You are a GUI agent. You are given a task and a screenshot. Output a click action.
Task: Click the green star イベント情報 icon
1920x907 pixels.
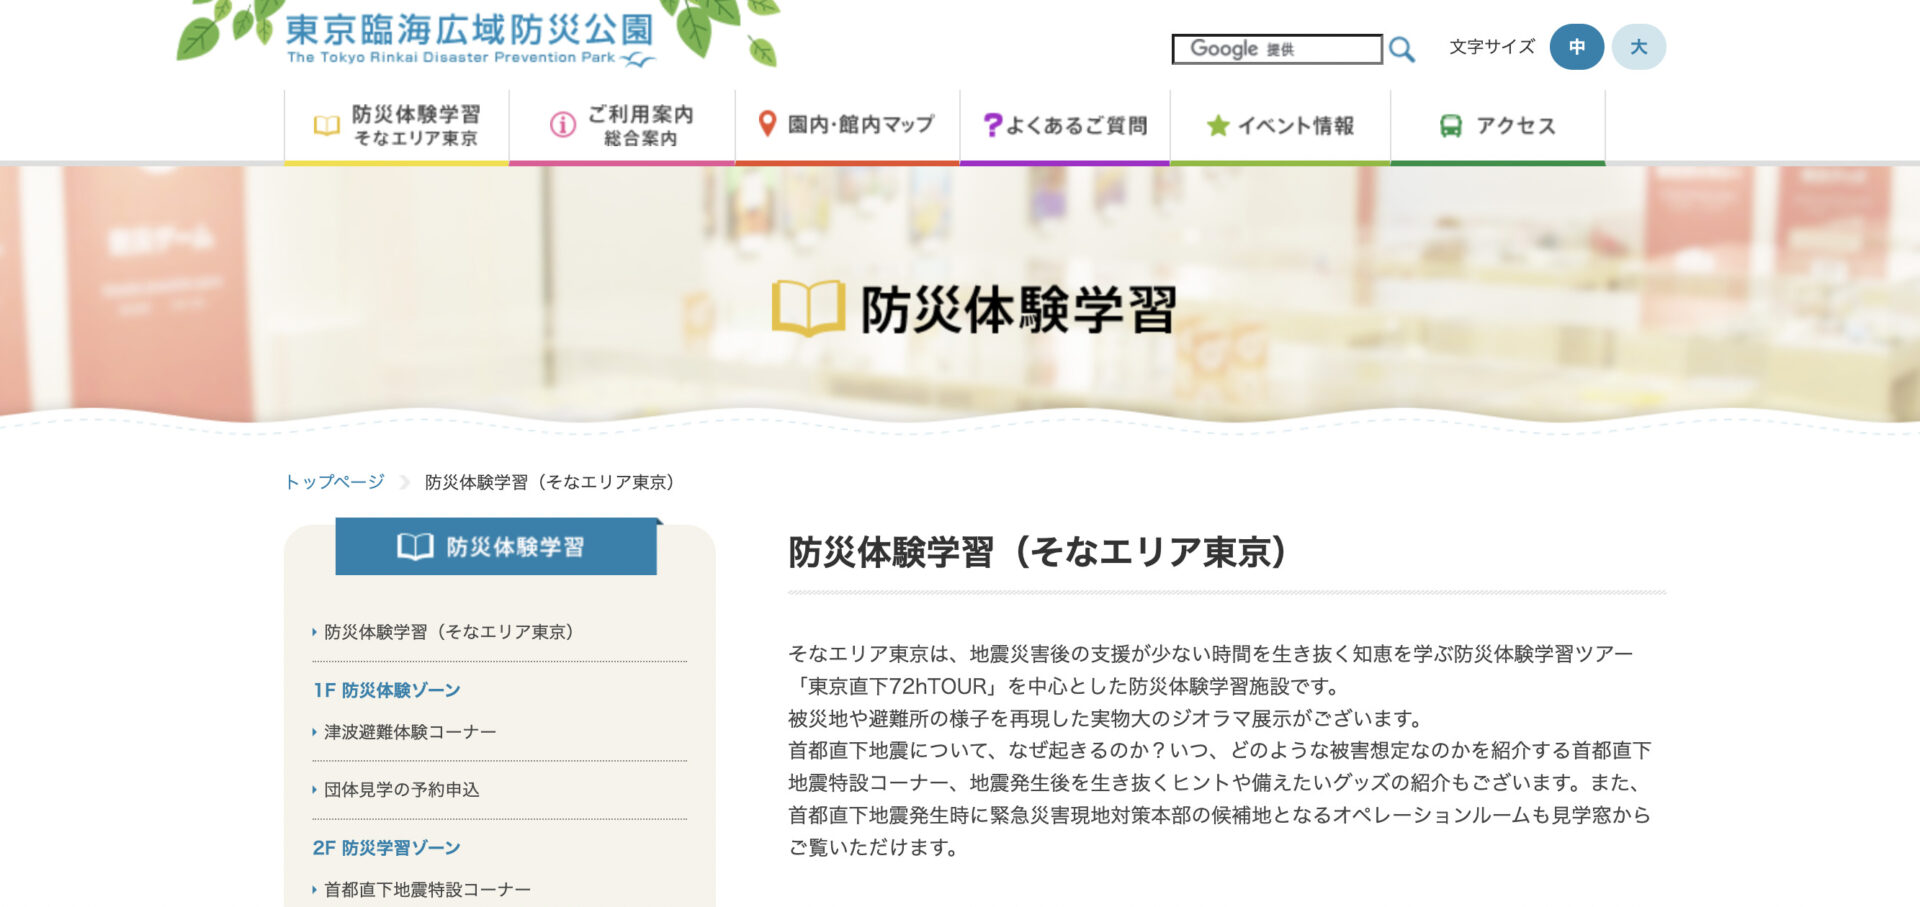click(1217, 126)
